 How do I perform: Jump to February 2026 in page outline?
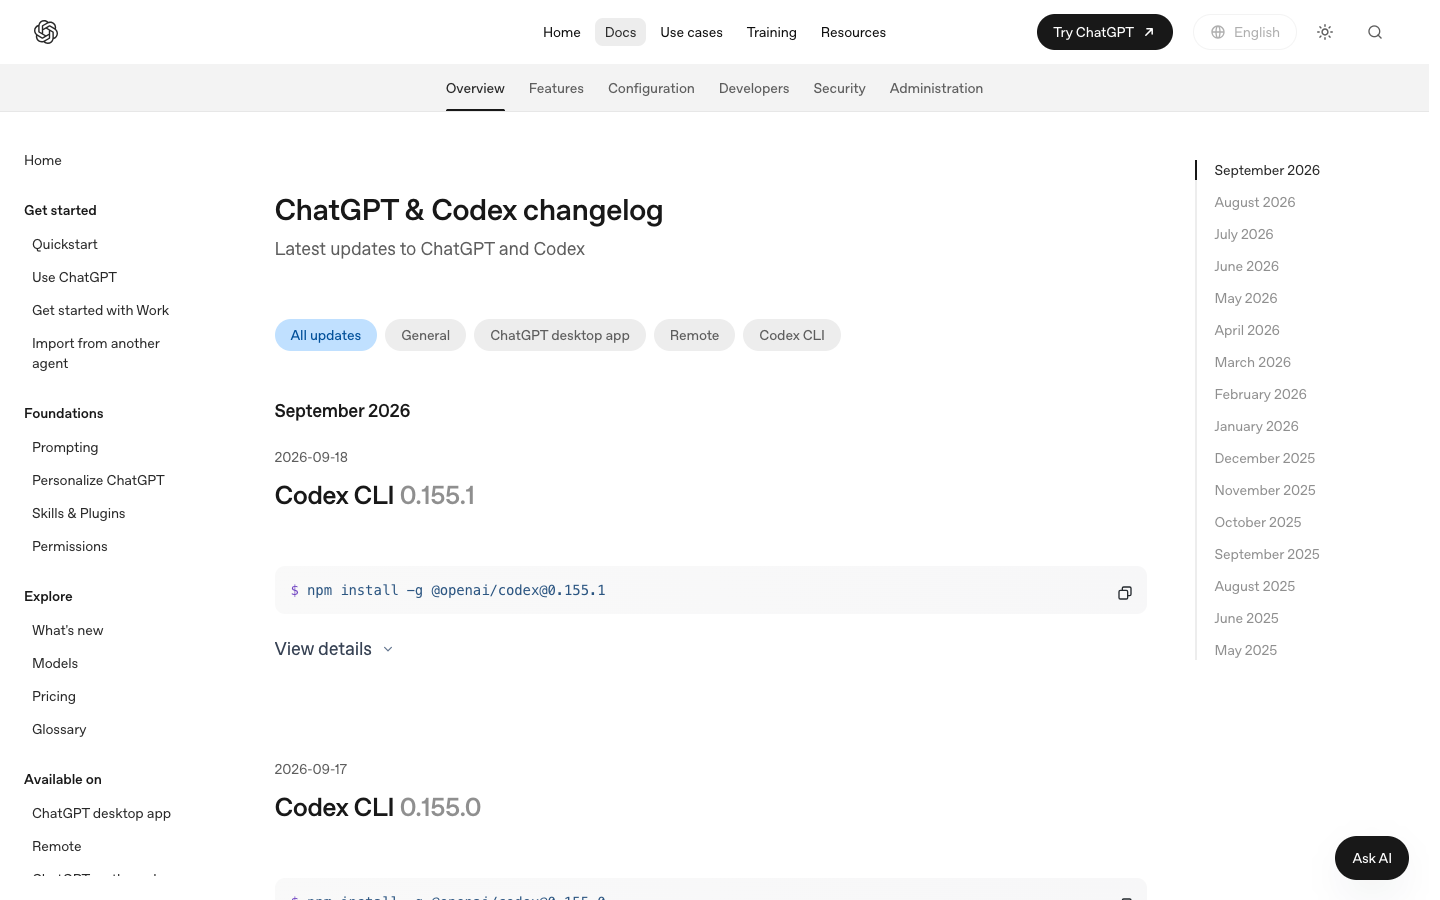[x=1261, y=394]
